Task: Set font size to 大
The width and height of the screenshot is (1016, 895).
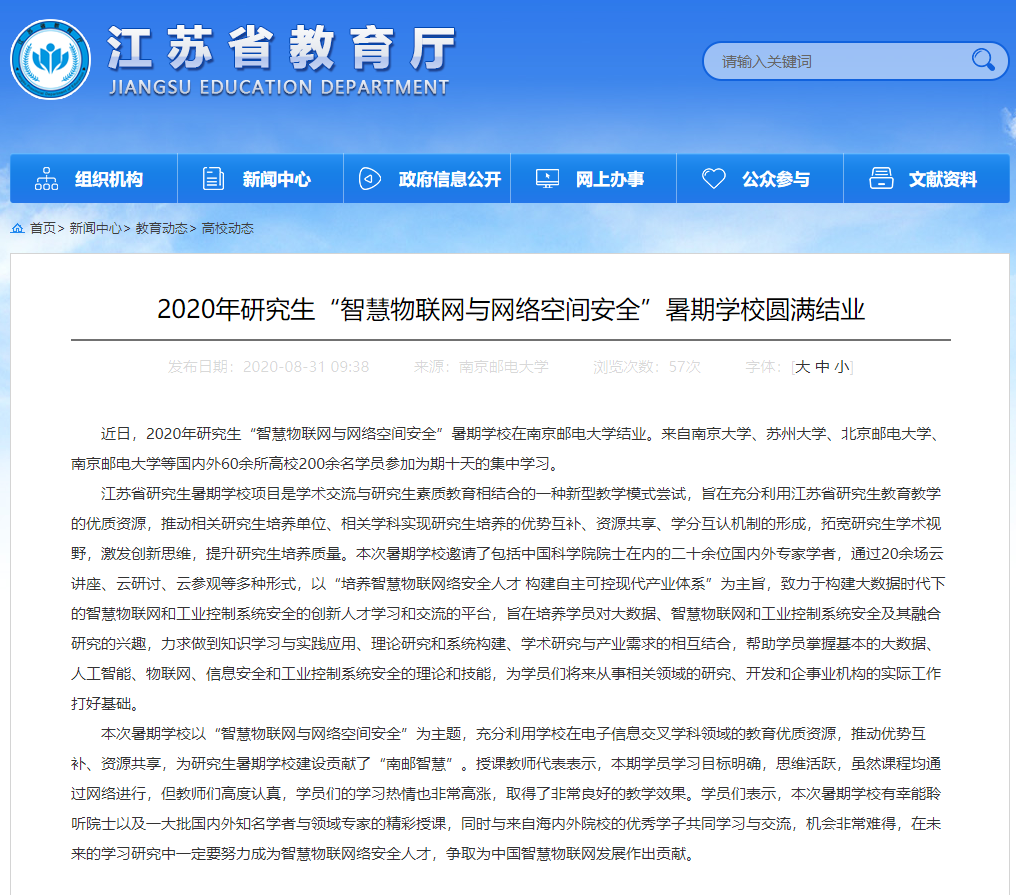Action: 802,367
